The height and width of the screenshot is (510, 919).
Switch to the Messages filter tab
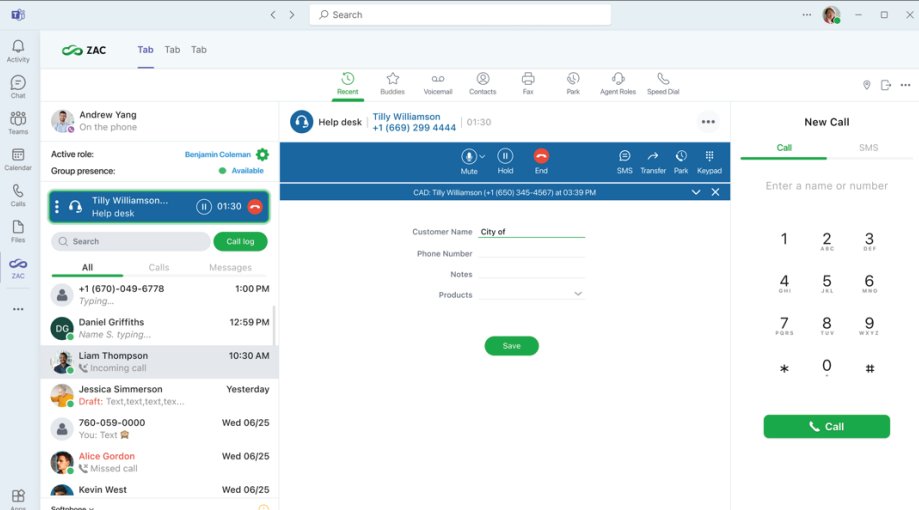coord(230,267)
